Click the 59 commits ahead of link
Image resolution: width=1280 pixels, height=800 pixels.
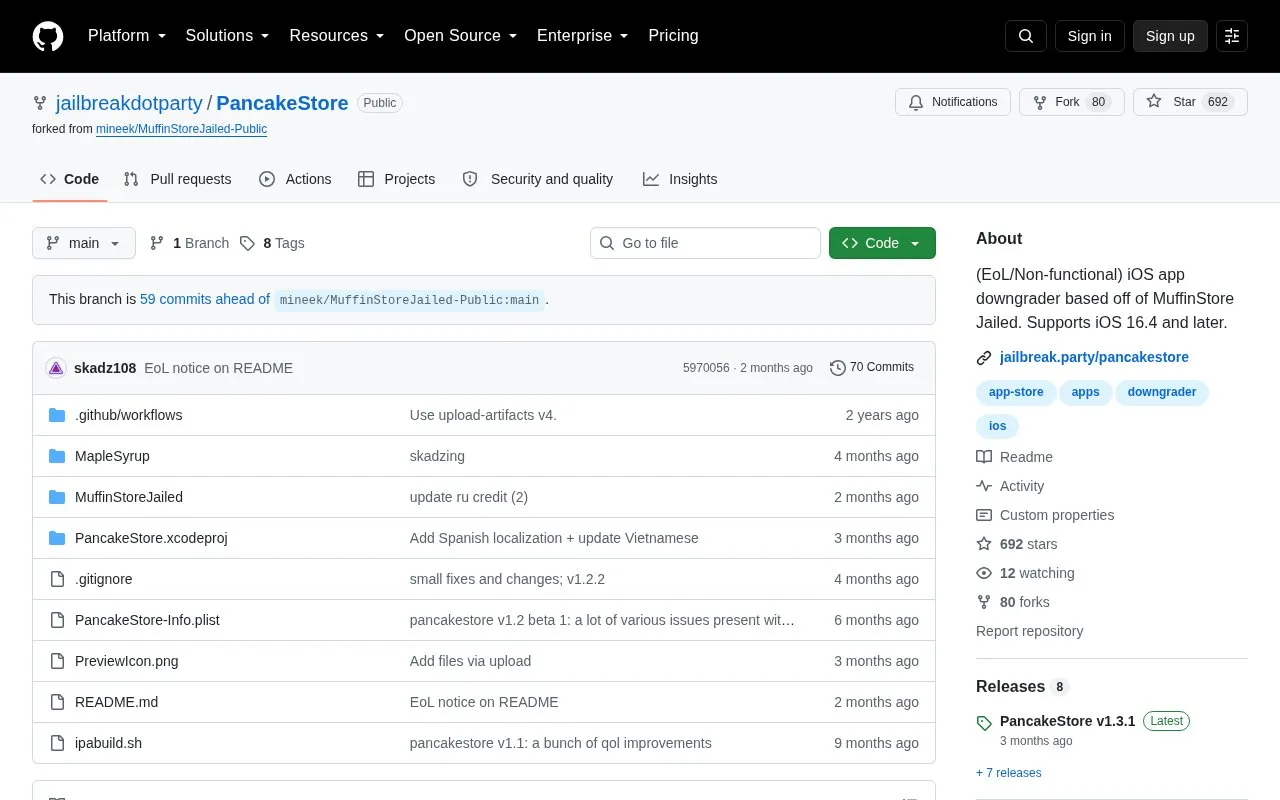pos(205,299)
